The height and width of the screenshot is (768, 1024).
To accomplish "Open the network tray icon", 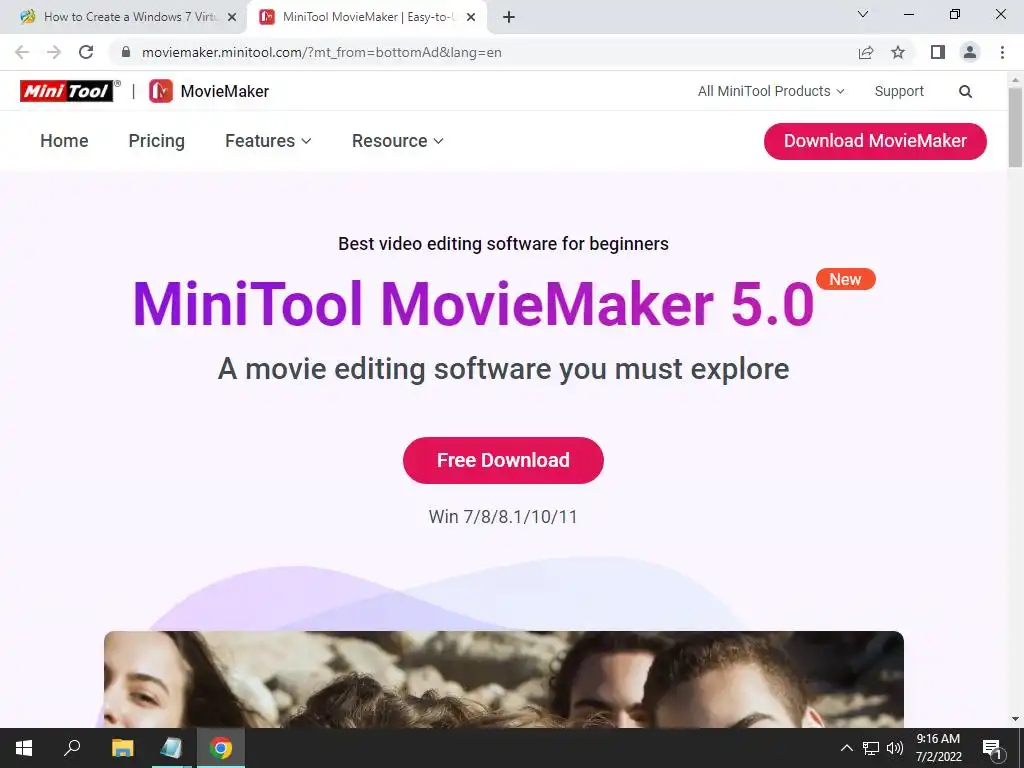I will (x=871, y=748).
